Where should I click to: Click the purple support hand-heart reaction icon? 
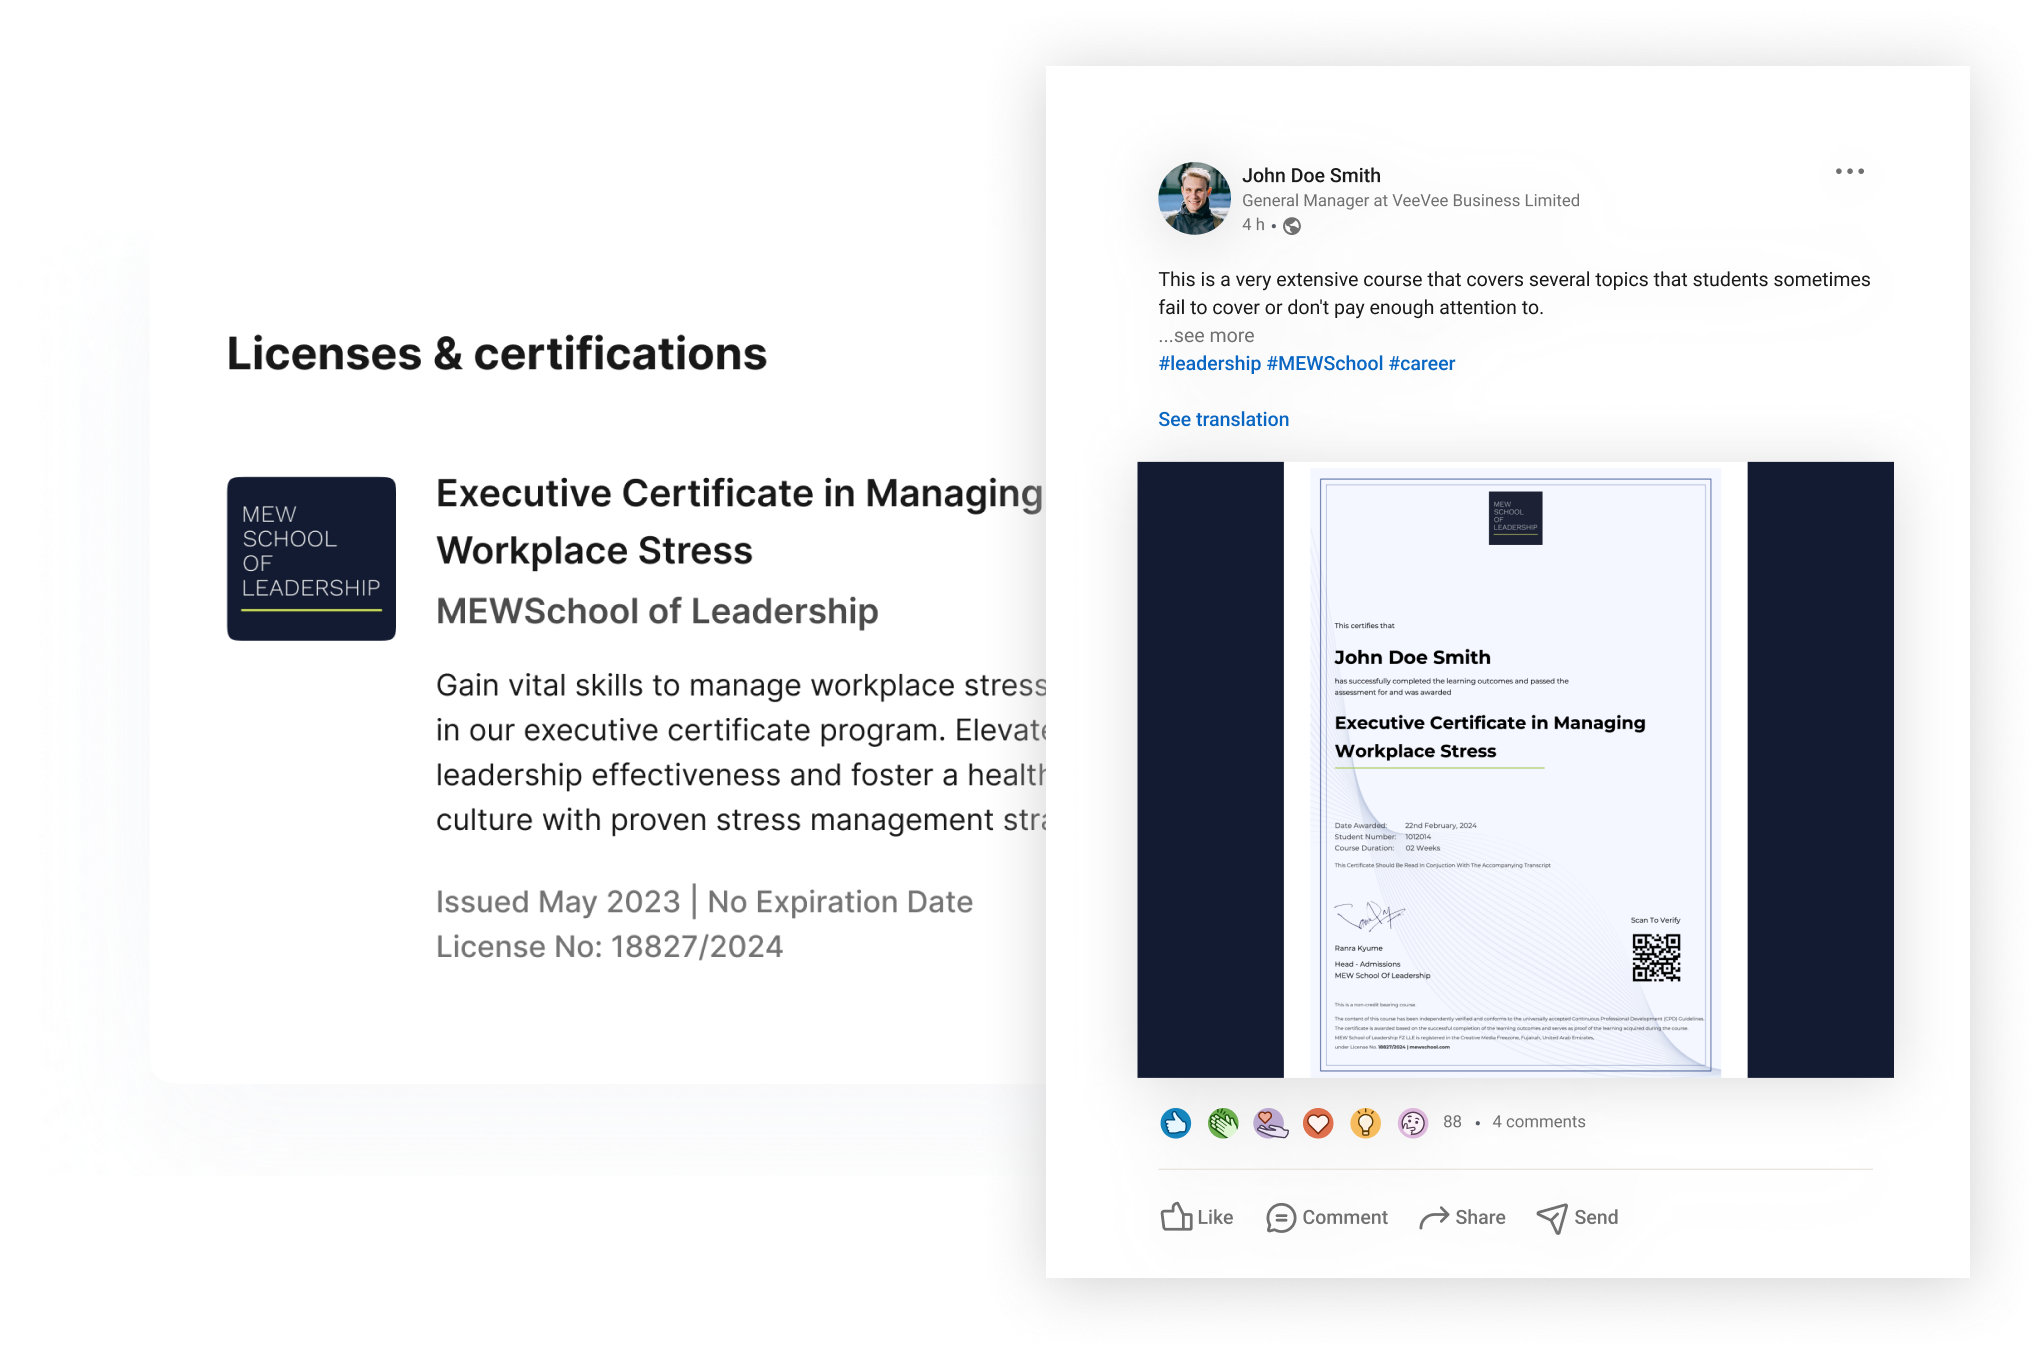point(1270,1123)
